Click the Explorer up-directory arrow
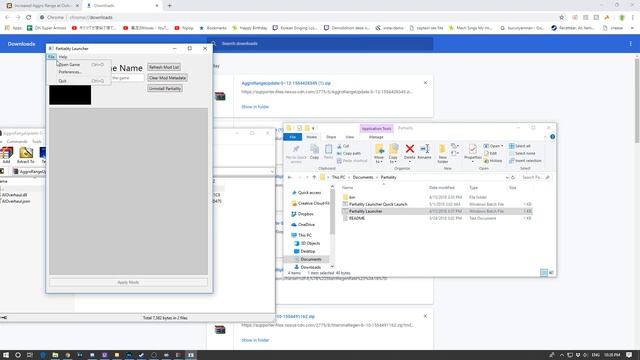 [x=314, y=177]
